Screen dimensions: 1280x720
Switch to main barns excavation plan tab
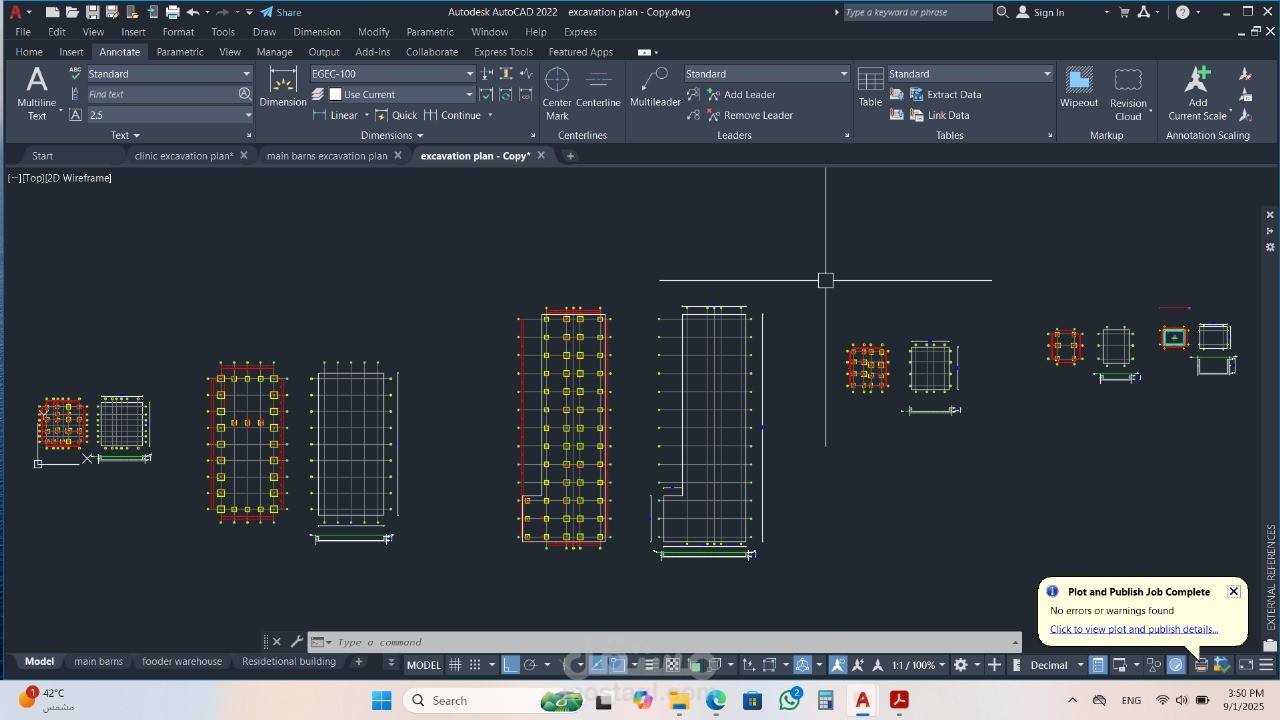coord(326,156)
